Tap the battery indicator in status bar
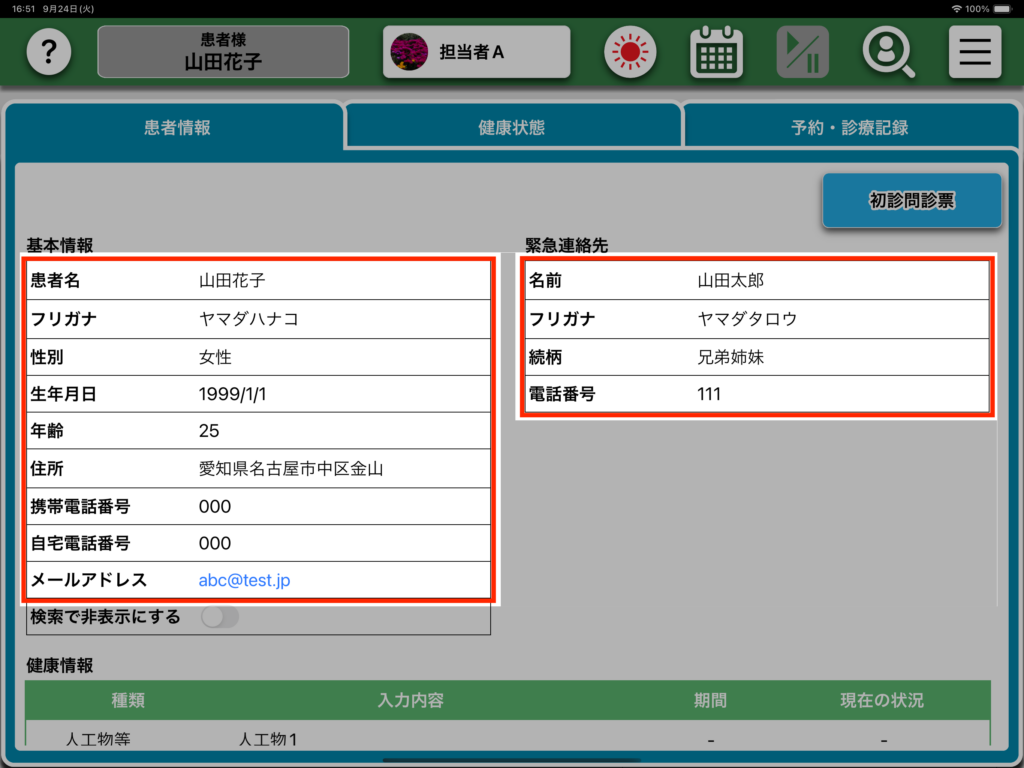The height and width of the screenshot is (768, 1024). pyautogui.click(x=1005, y=9)
